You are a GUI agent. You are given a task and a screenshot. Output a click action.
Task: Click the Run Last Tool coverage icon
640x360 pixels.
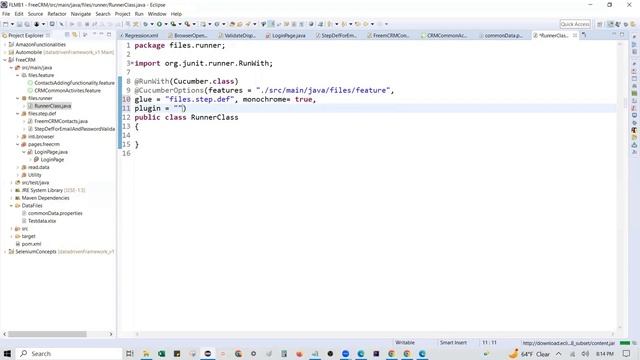click(173, 24)
